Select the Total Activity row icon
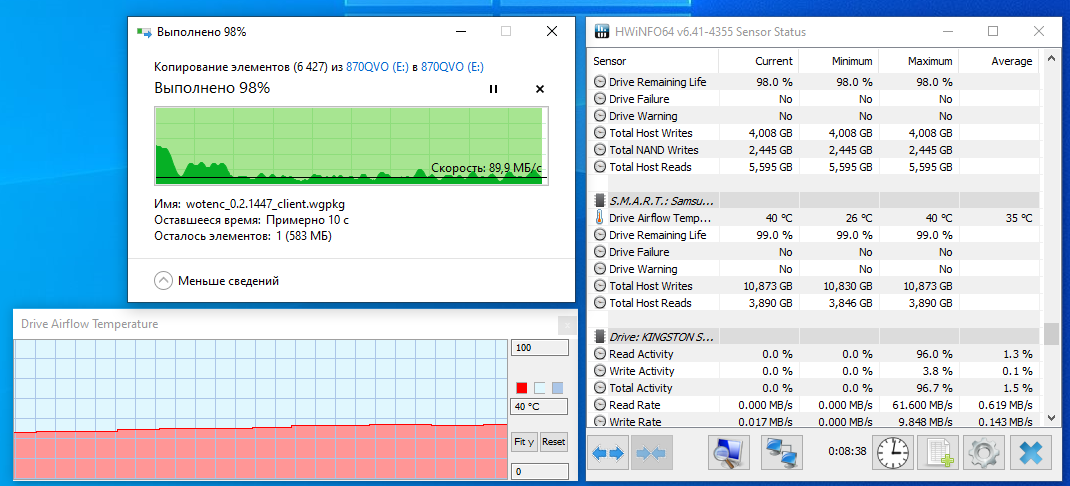Viewport: 1070px width, 486px height. 600,388
